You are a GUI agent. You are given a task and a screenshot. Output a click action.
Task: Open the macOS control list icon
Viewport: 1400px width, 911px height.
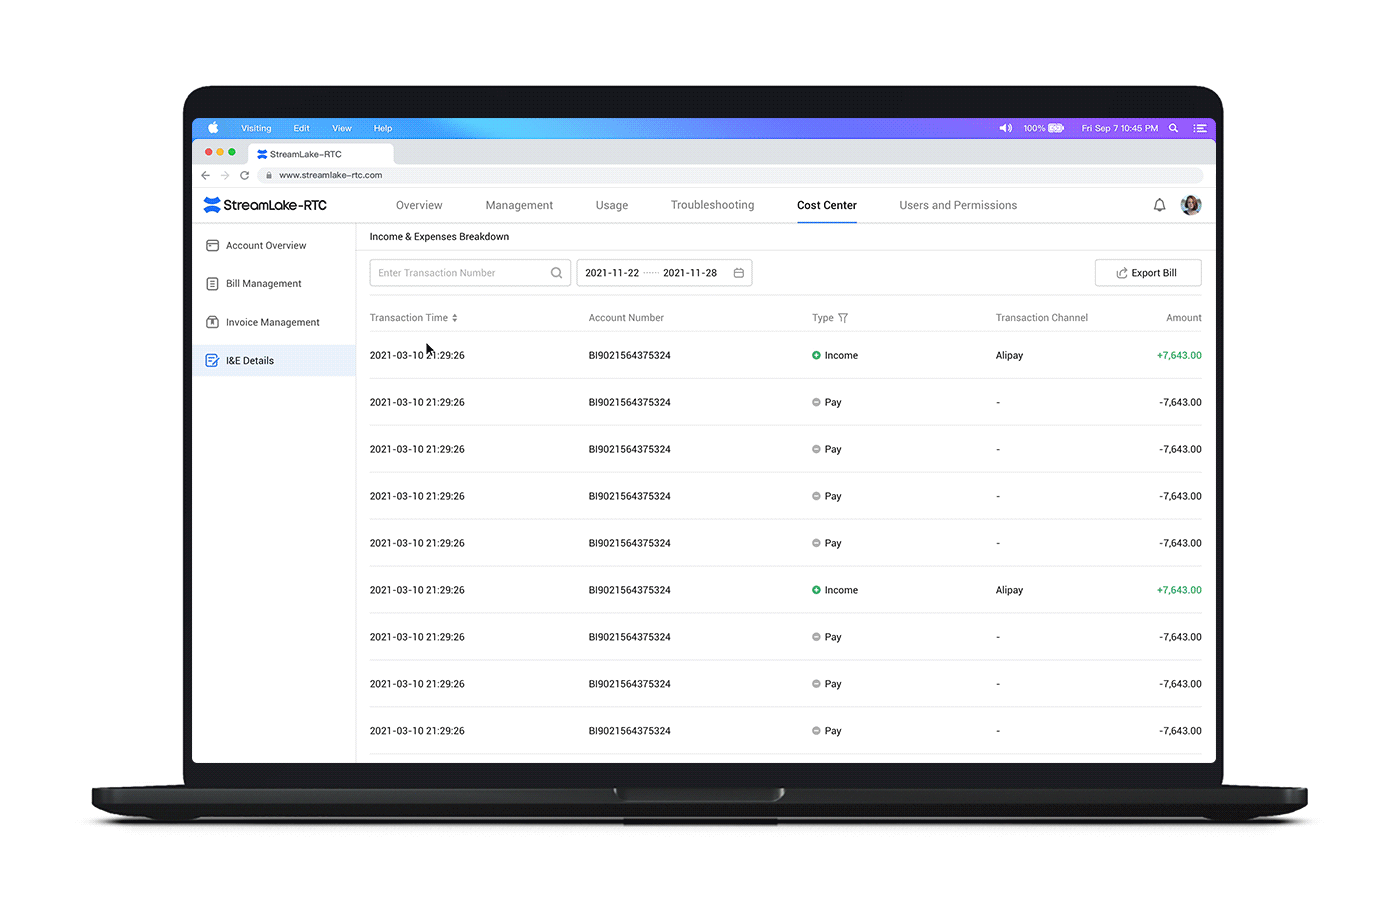(x=1200, y=128)
